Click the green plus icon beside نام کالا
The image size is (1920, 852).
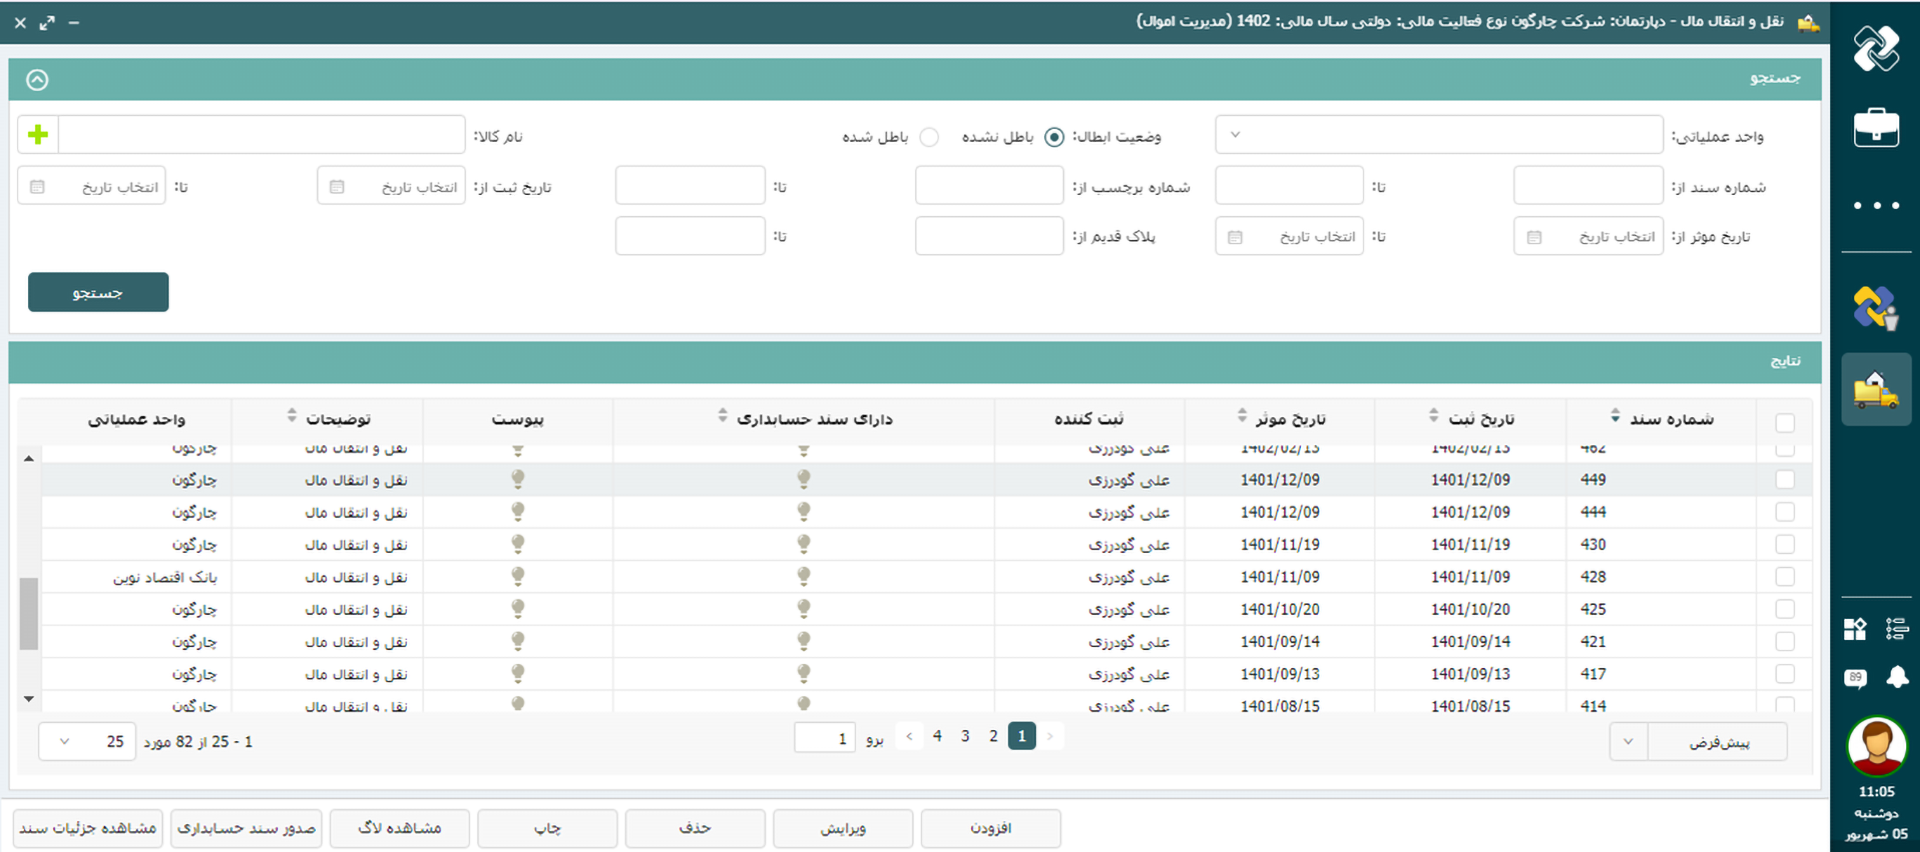[x=38, y=135]
